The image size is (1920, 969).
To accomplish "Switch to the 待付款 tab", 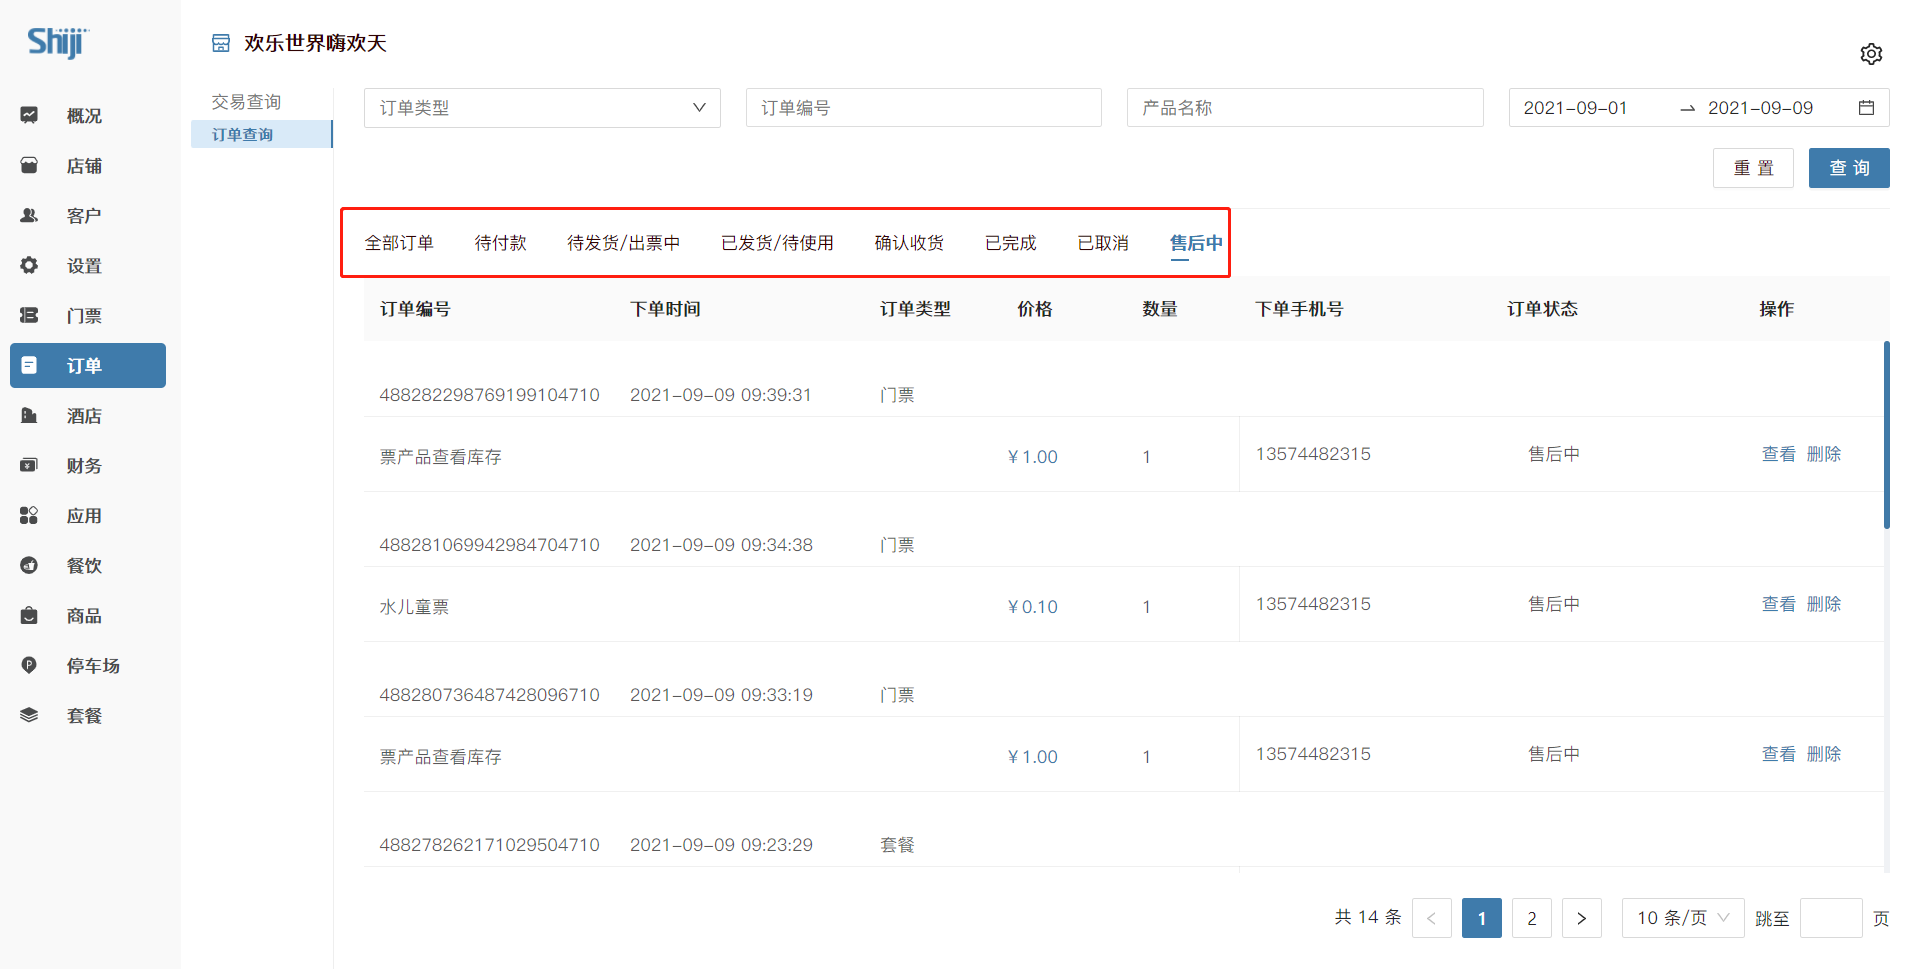I will point(500,243).
